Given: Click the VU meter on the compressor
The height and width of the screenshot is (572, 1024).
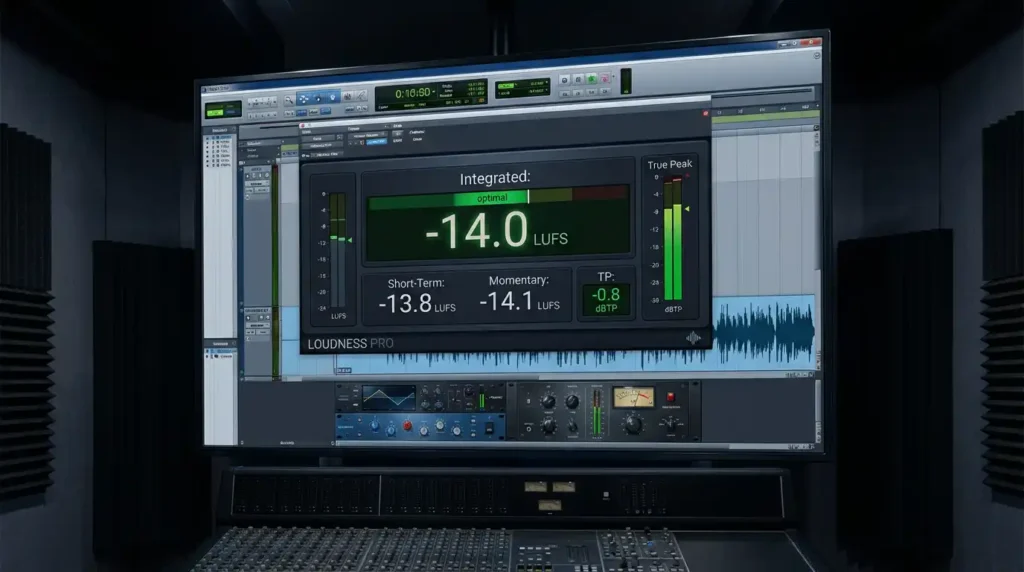Looking at the screenshot, I should [x=633, y=398].
